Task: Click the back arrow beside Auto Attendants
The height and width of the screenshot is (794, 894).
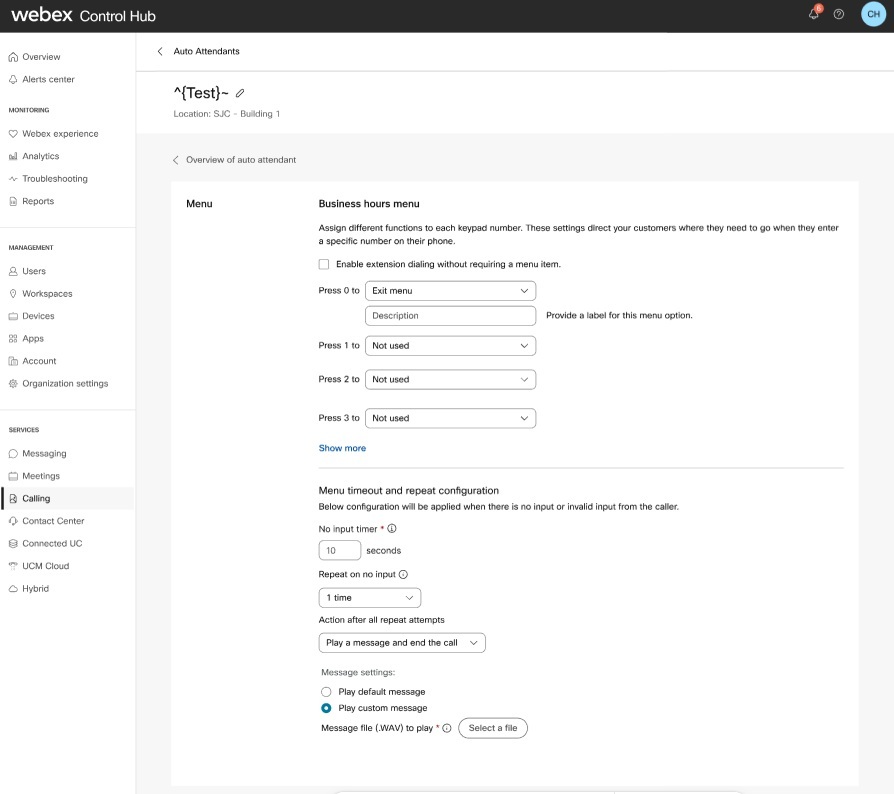Action: (160, 51)
